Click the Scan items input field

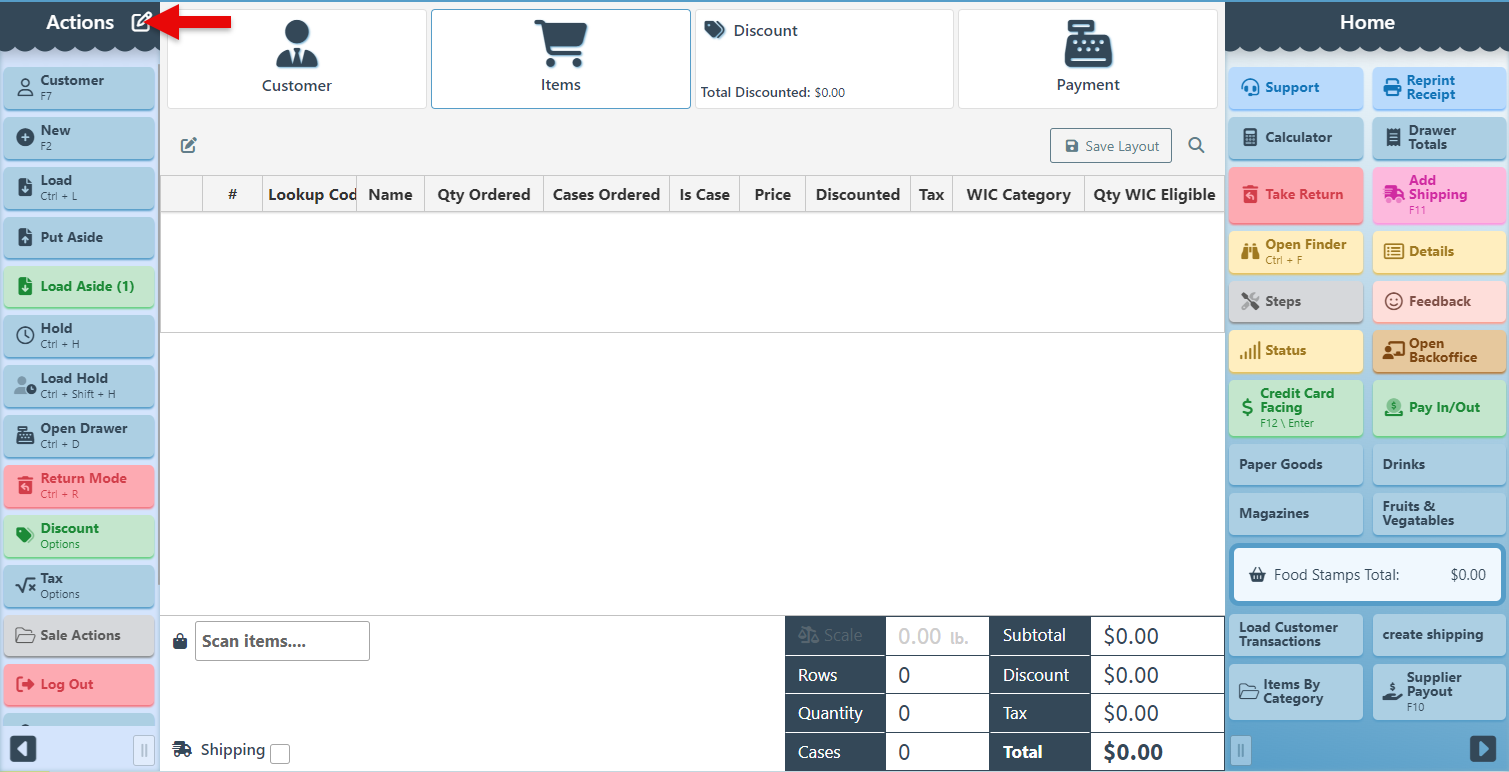pos(282,641)
